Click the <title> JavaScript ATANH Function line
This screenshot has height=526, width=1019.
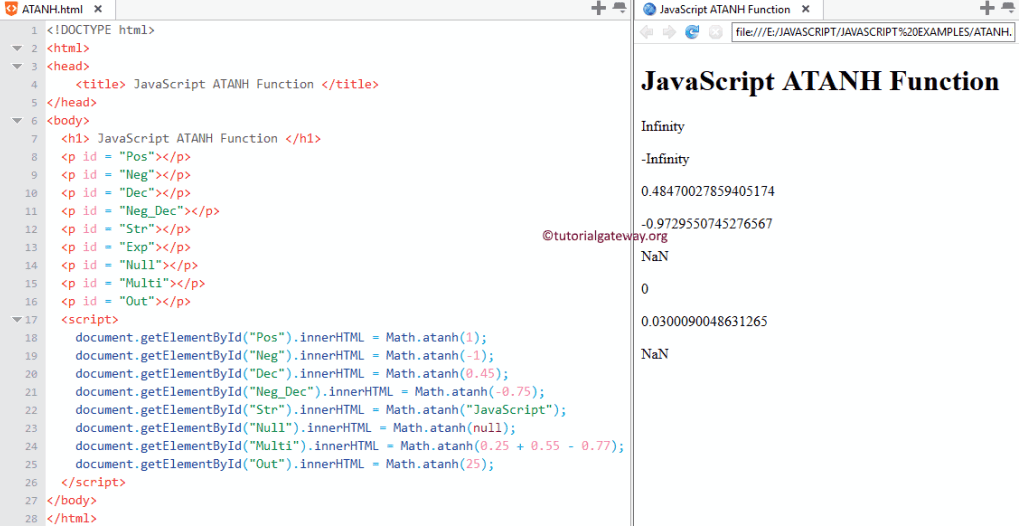pyautogui.click(x=227, y=84)
